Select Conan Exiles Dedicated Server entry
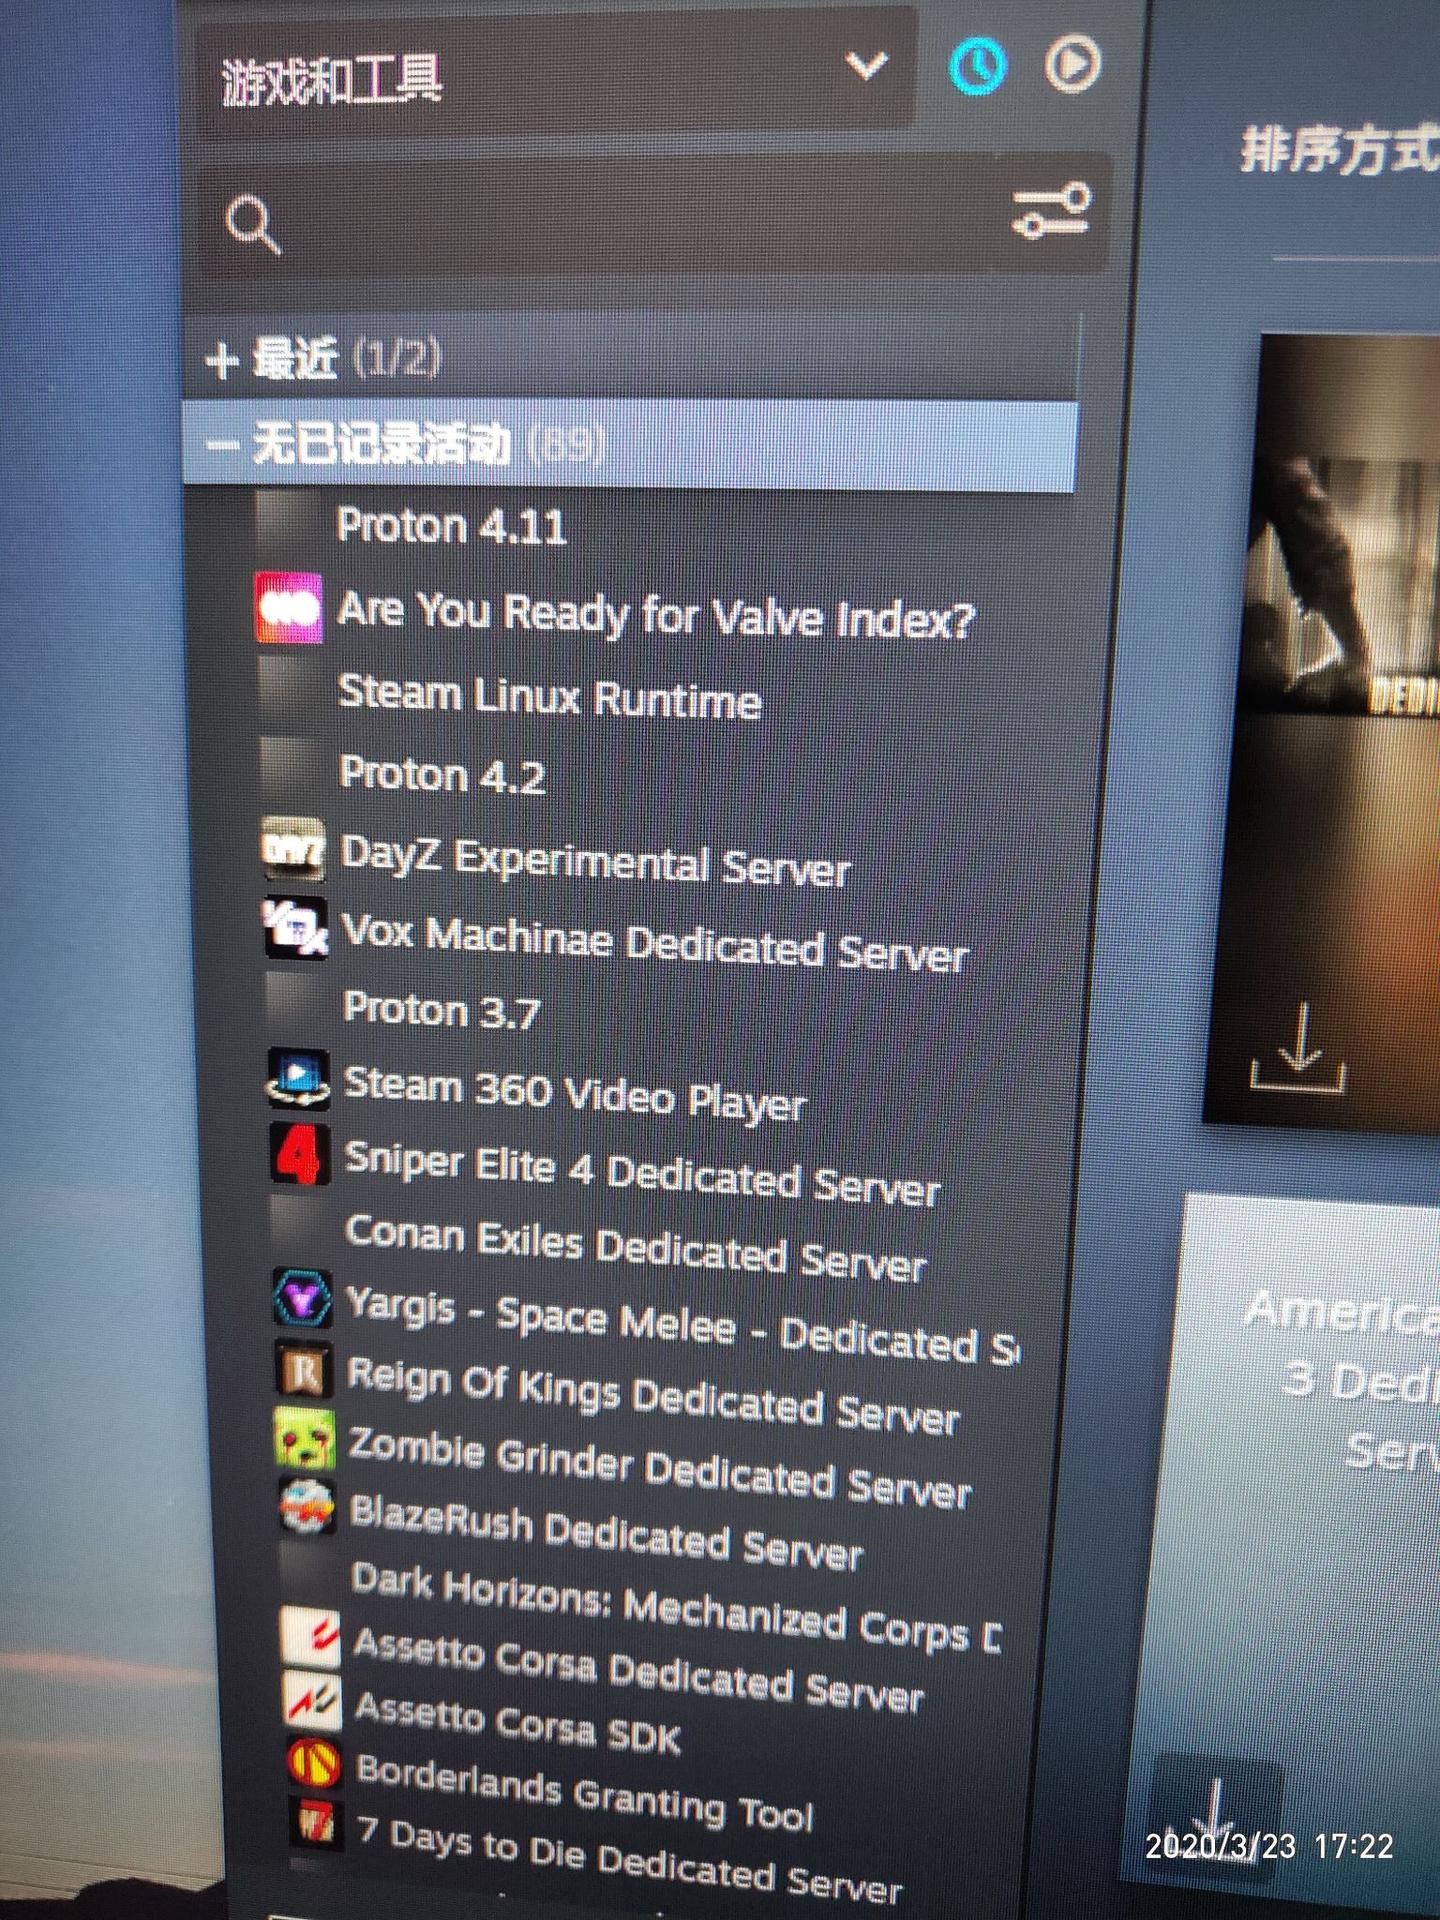 tap(636, 1246)
